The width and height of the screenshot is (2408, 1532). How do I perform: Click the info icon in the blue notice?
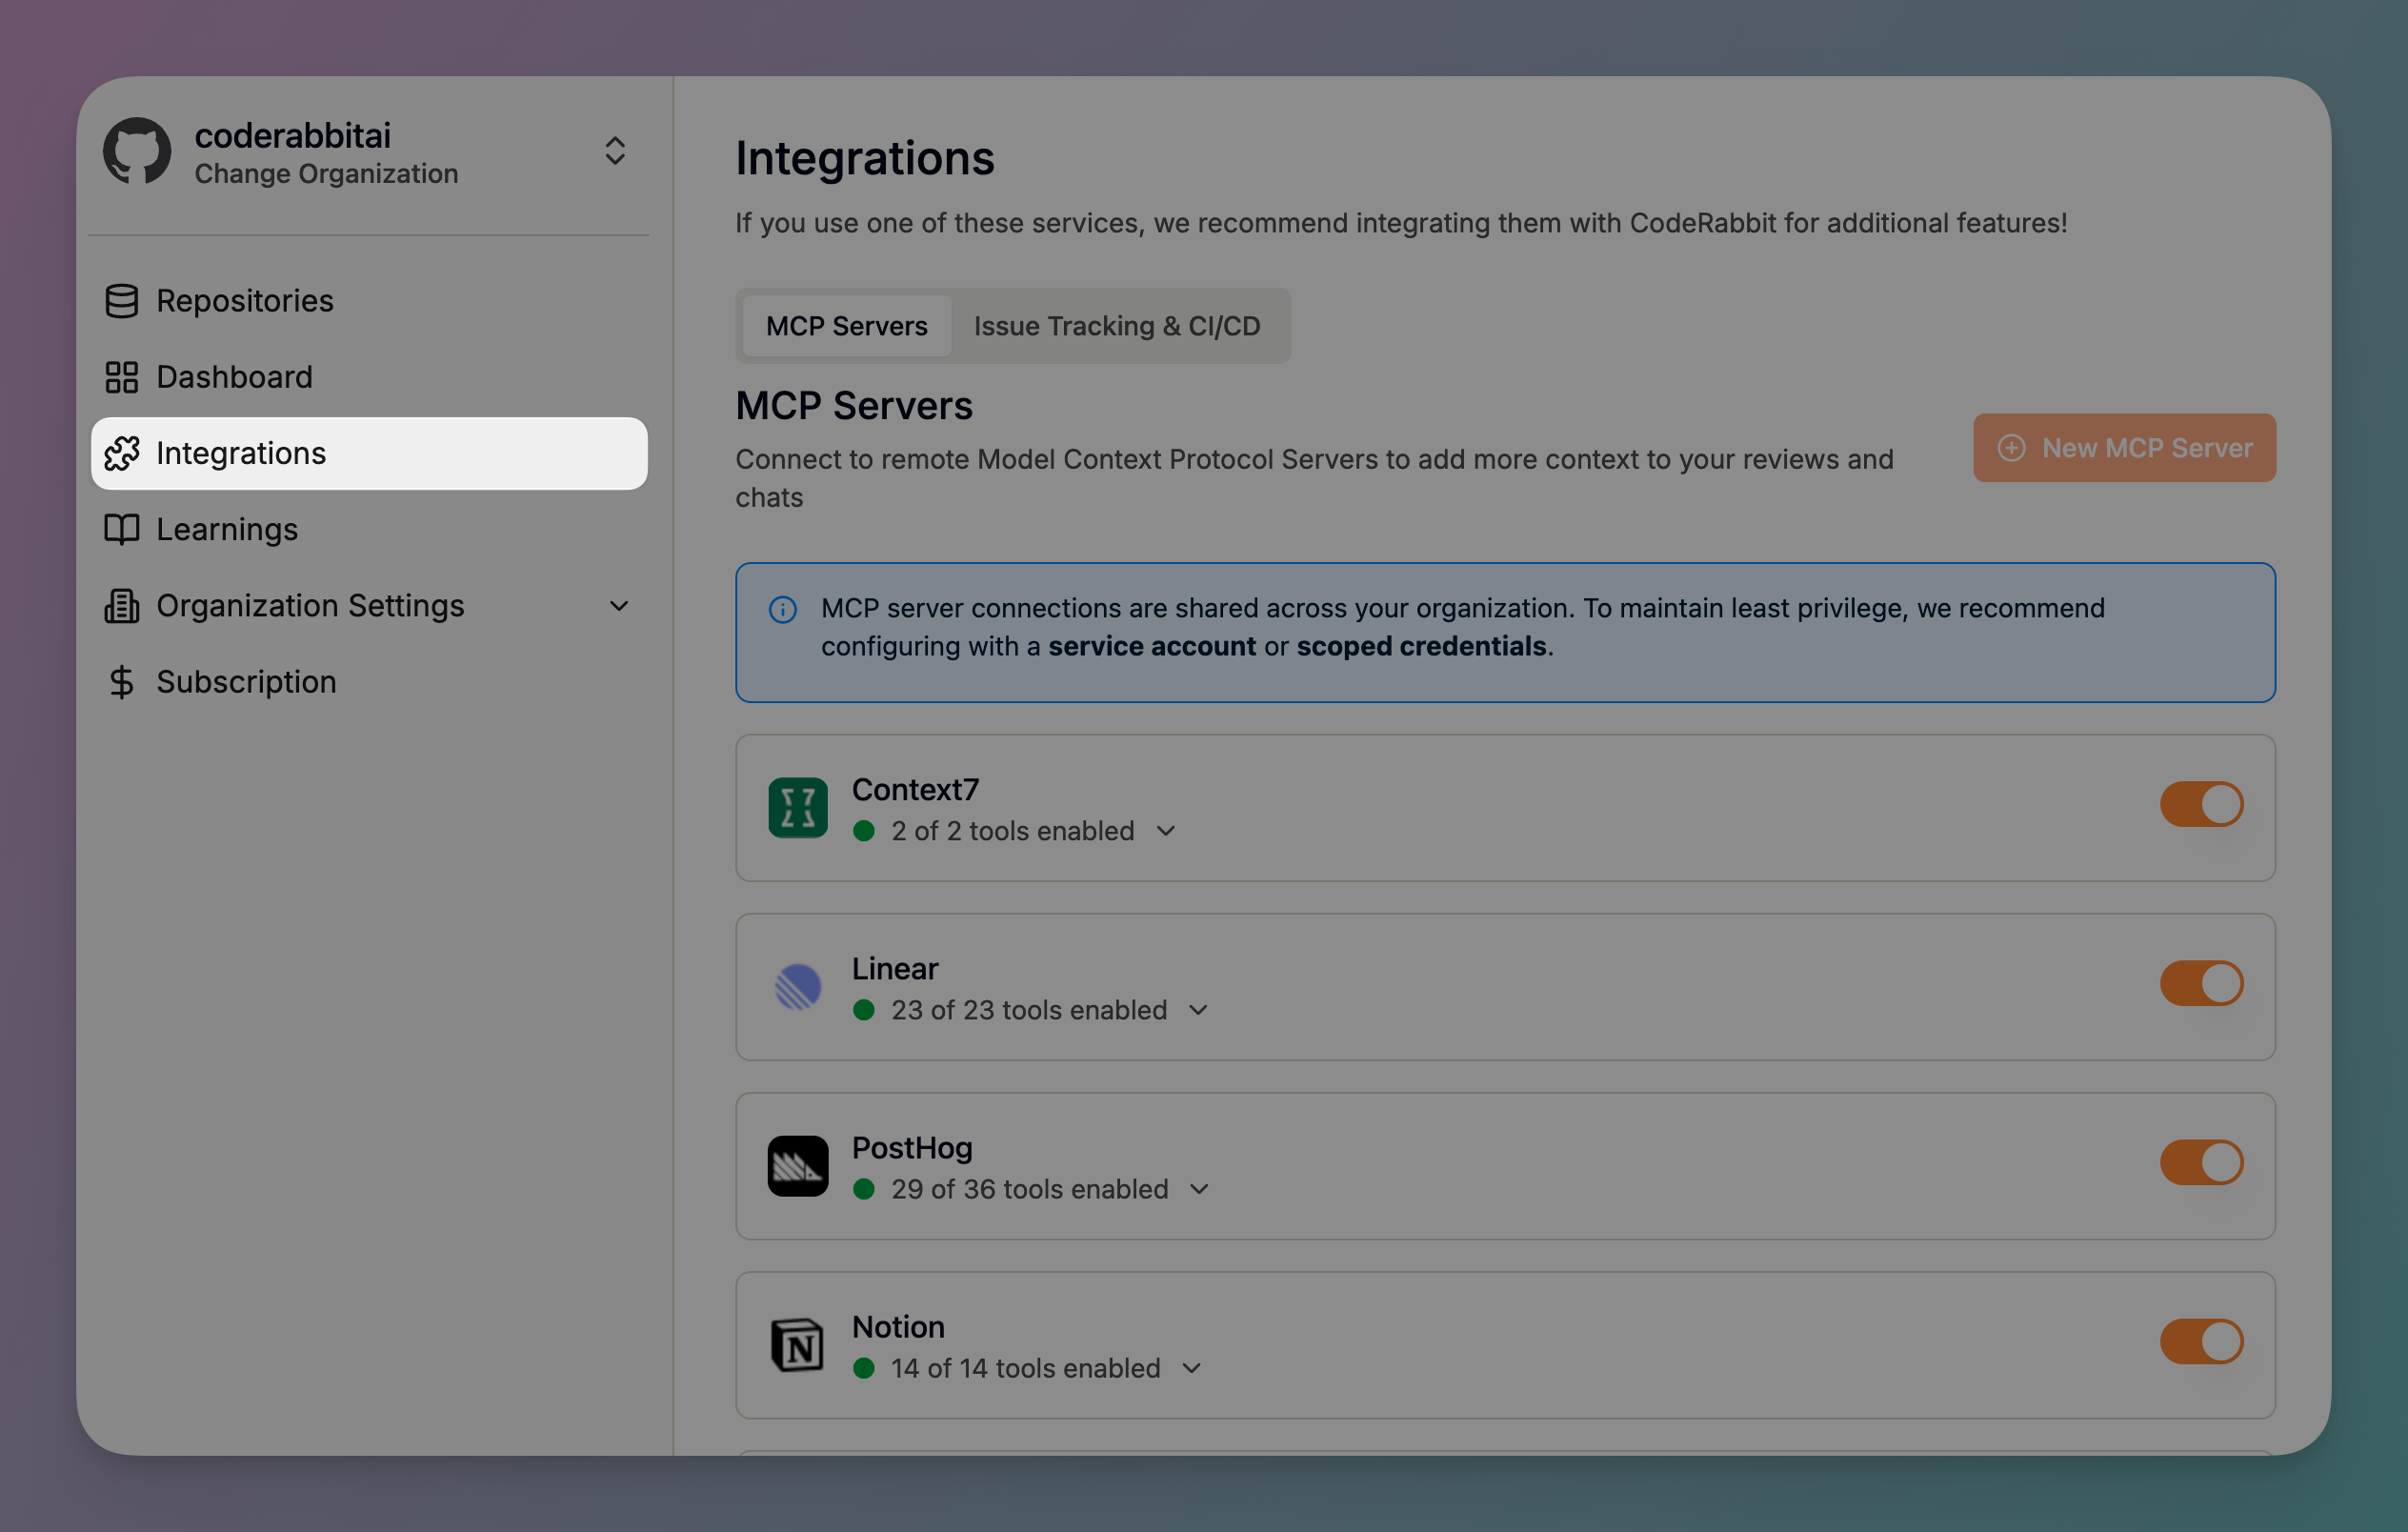pyautogui.click(x=782, y=609)
